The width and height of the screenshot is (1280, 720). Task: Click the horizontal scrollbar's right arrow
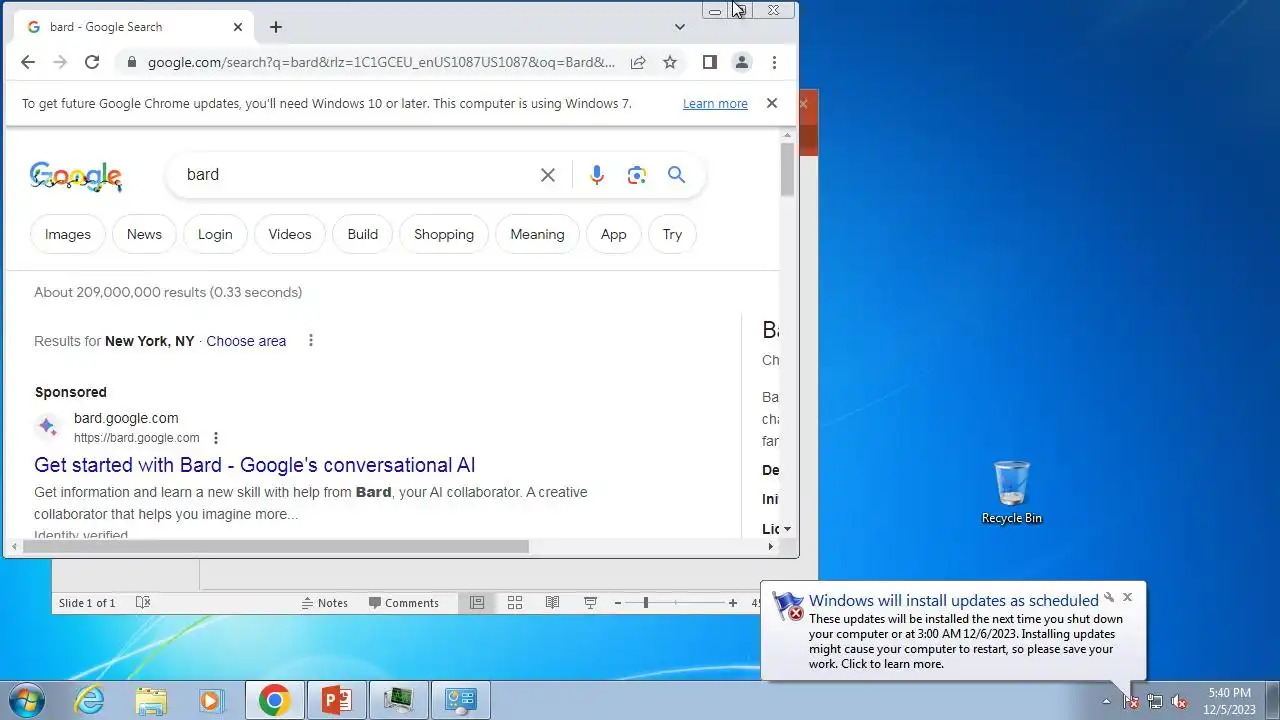[x=771, y=547]
